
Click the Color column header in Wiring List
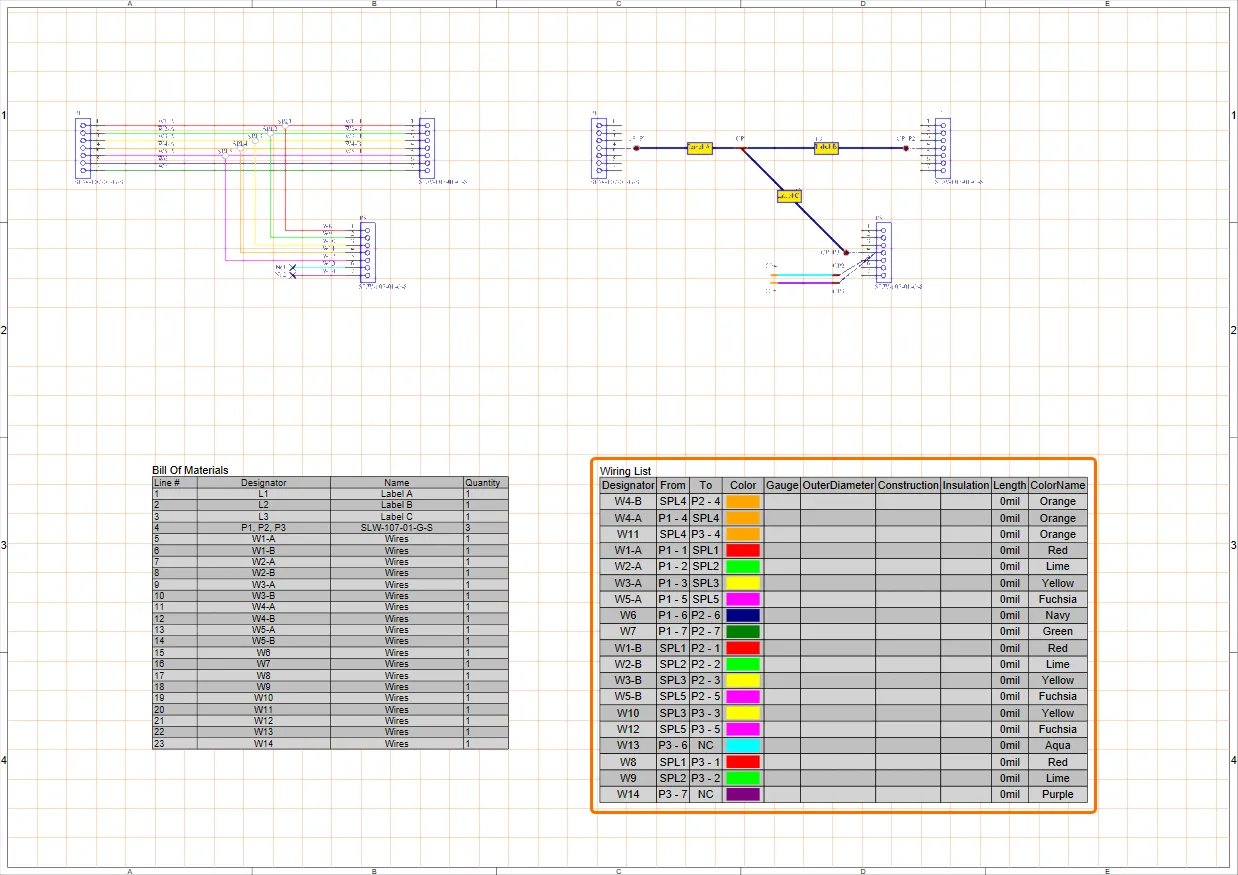tap(743, 485)
